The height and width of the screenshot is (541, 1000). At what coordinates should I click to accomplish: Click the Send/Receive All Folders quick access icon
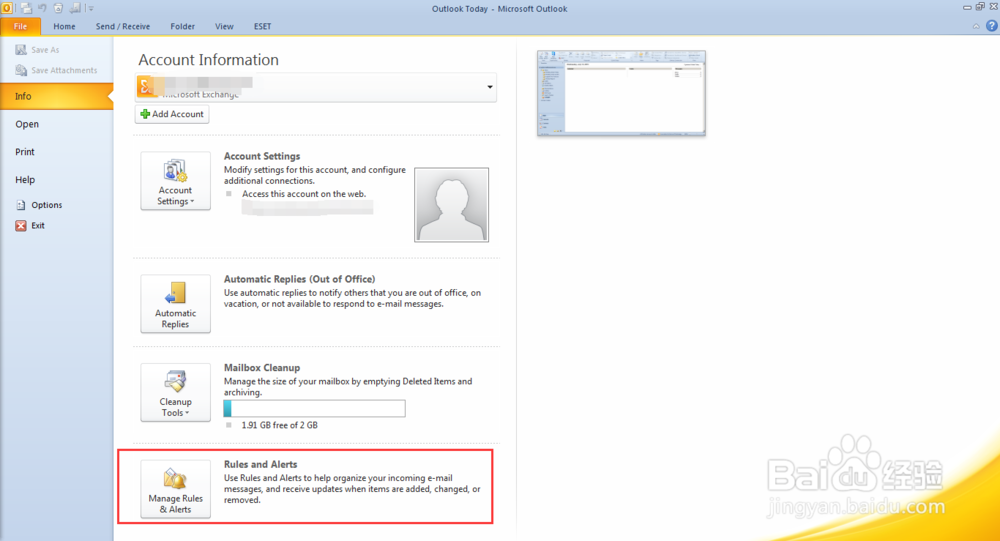click(26, 8)
